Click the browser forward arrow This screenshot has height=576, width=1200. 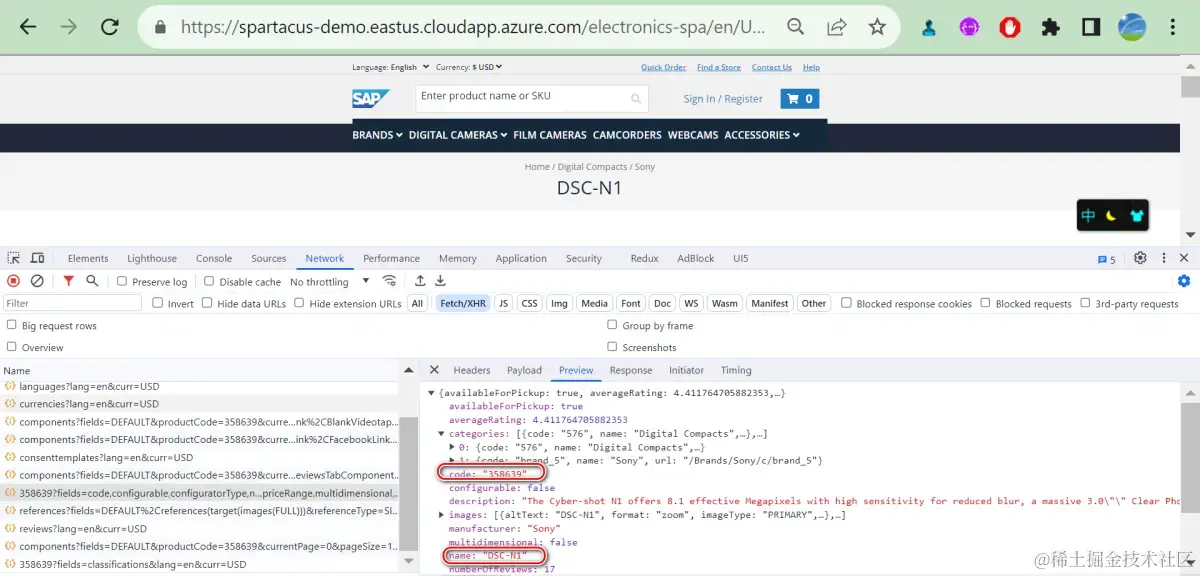(x=69, y=27)
